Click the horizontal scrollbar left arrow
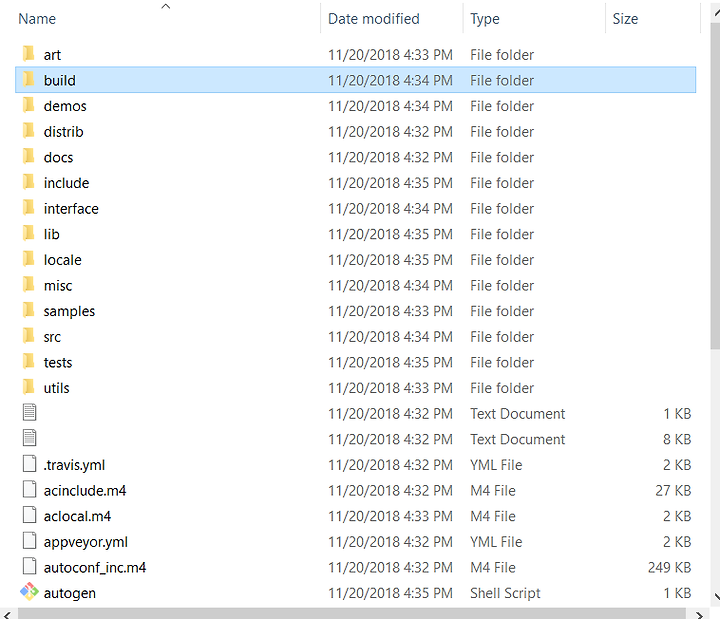720x619 pixels. 7,614
